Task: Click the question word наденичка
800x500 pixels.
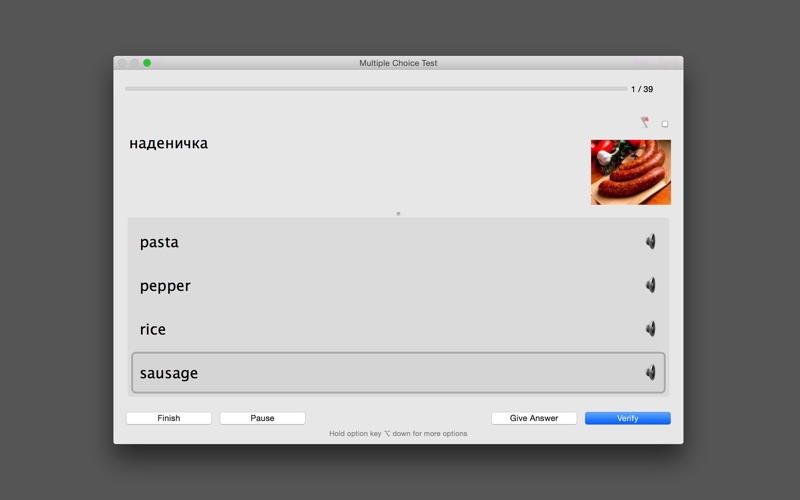Action: tap(168, 143)
